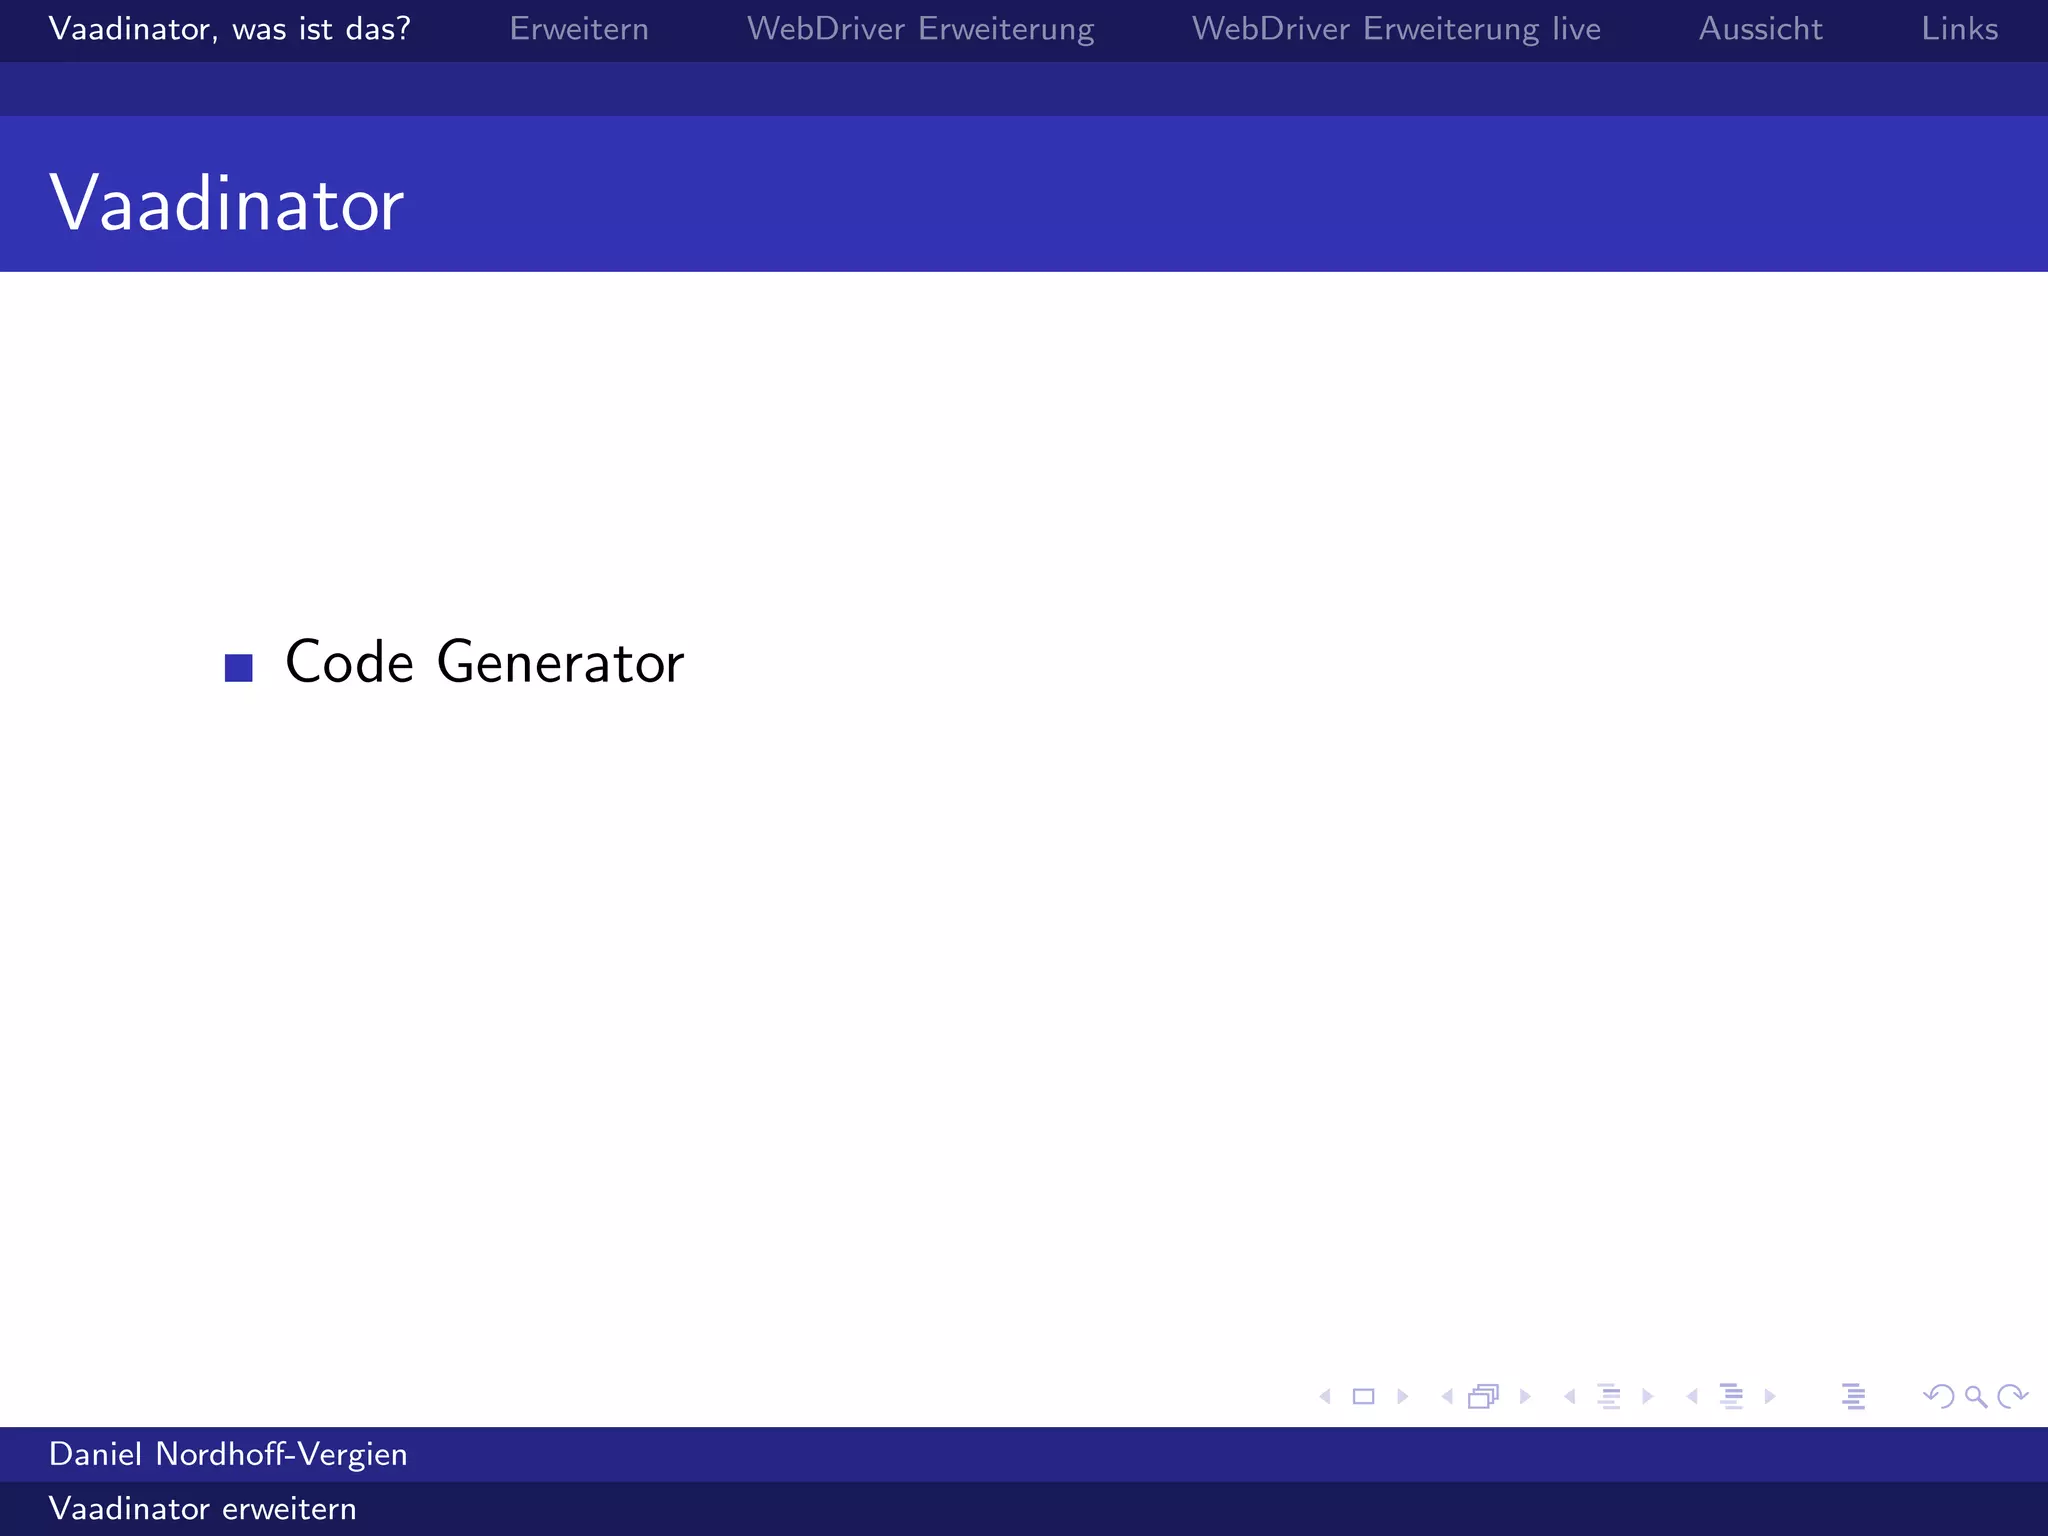This screenshot has height=1536, width=2048.
Task: Click the 'Code Generator' bullet text
Action: 485,662
